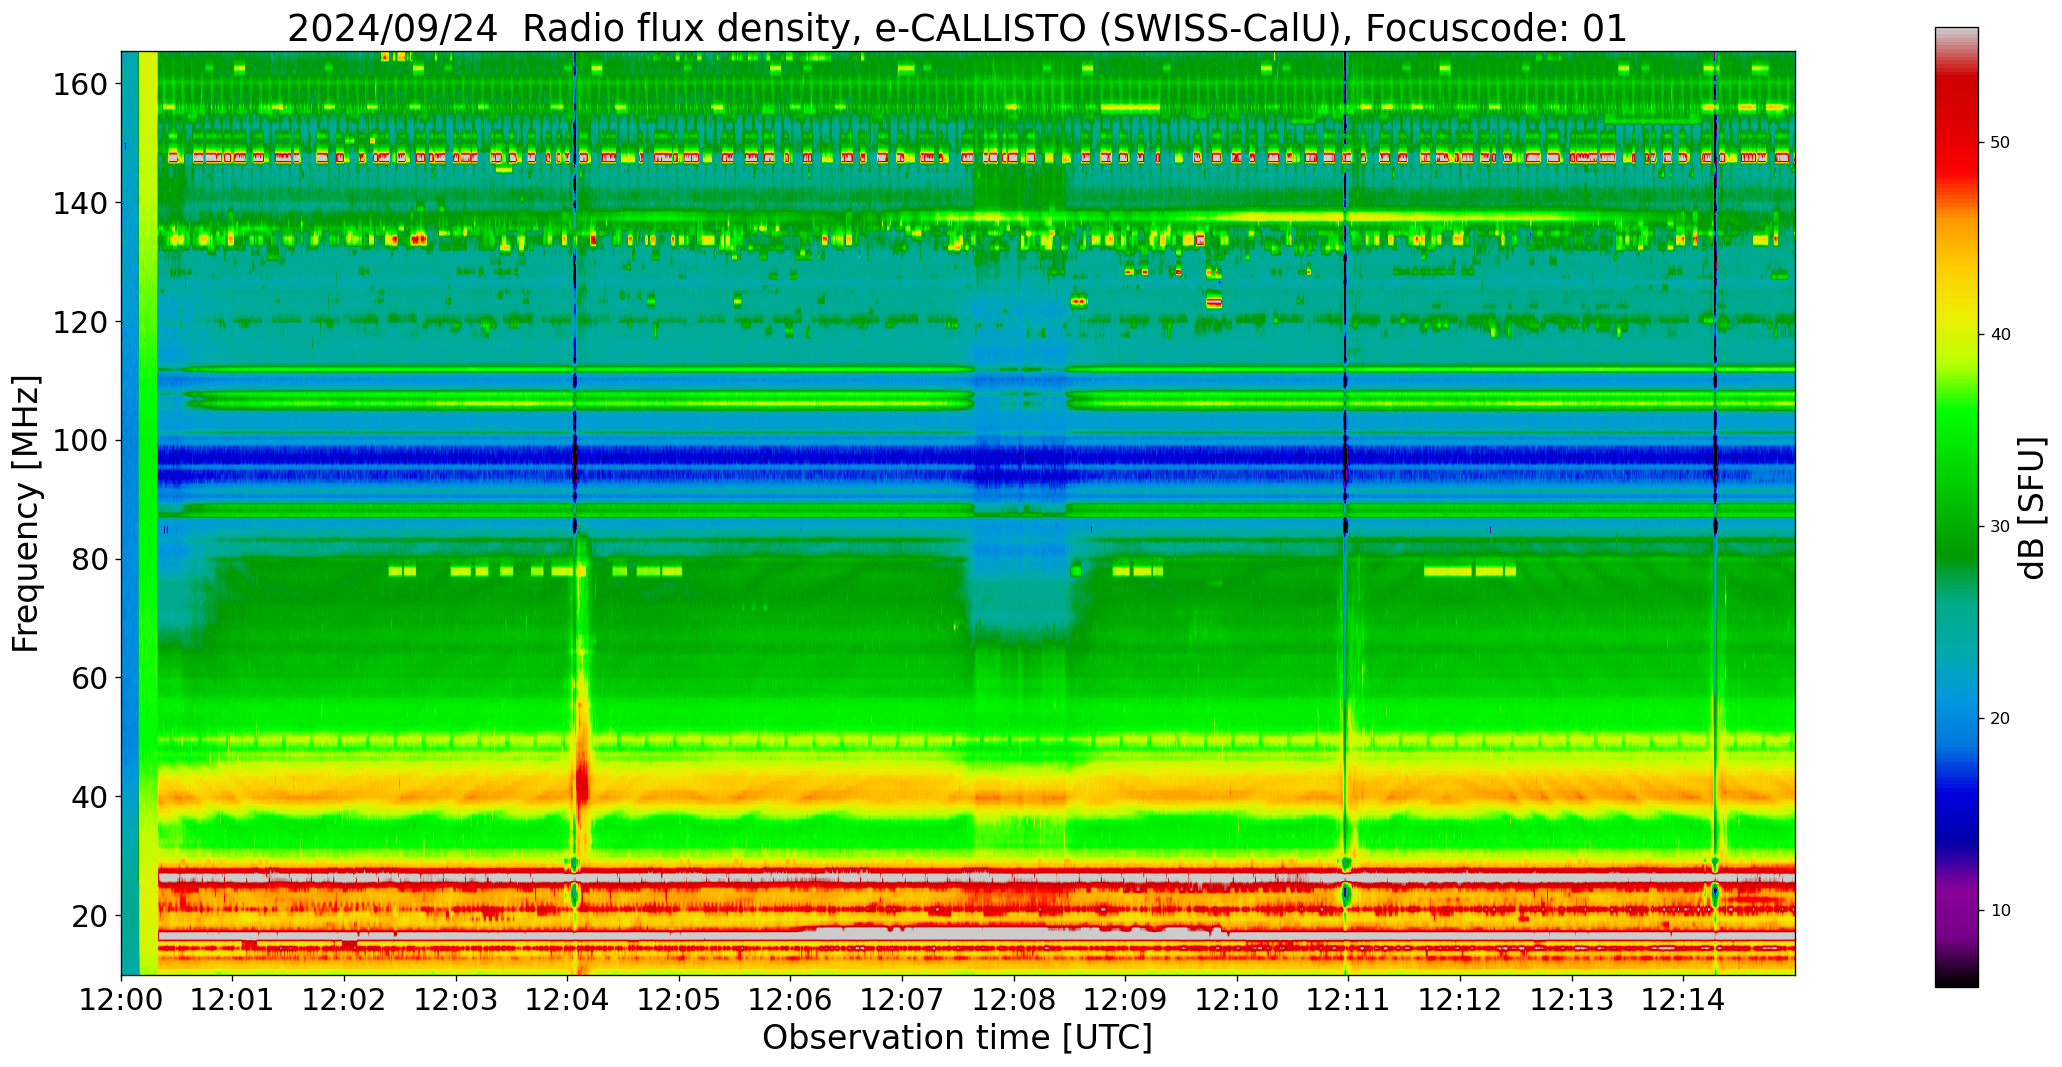The height and width of the screenshot is (1067, 2062).
Task: Click the 160 frequency tick label
Action: click(x=78, y=85)
